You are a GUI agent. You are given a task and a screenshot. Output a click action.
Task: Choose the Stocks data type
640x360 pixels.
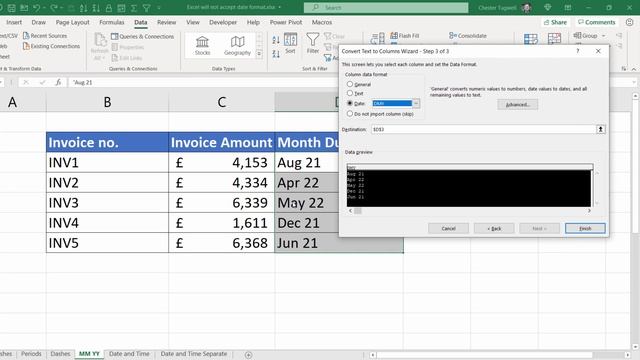(202, 45)
